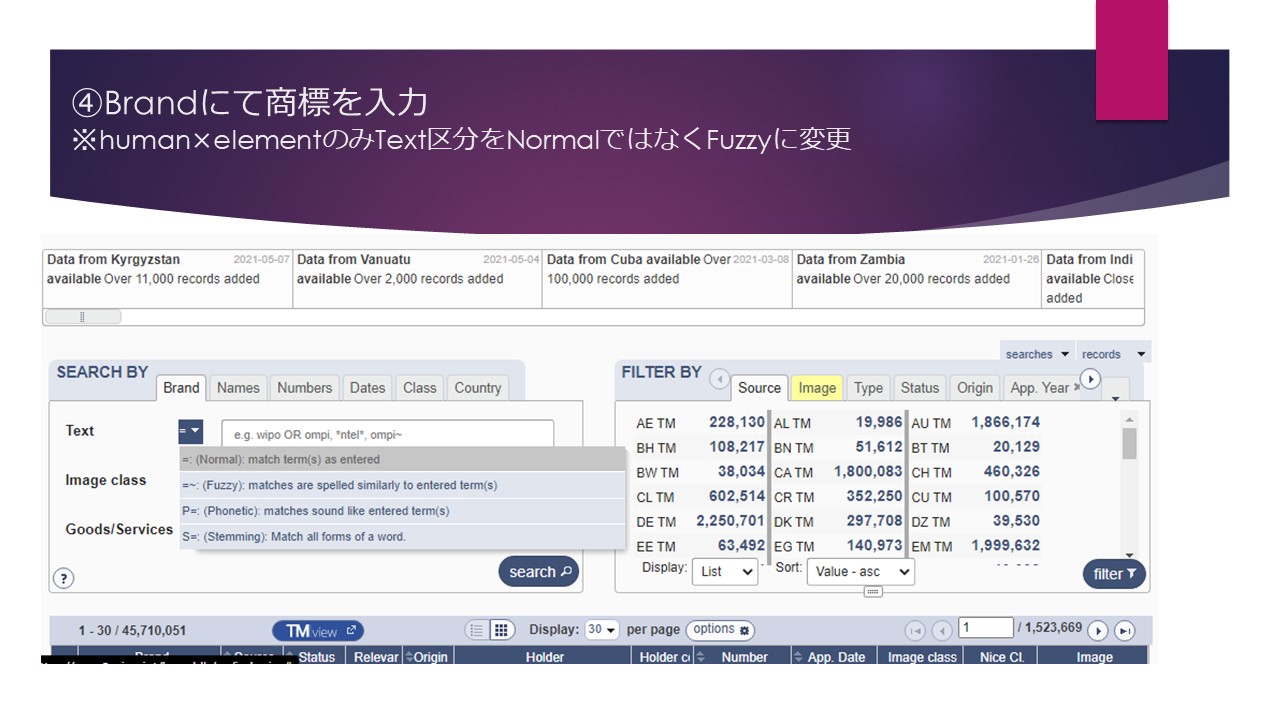Go to previous results page
The image size is (1280, 720).
(x=941, y=631)
